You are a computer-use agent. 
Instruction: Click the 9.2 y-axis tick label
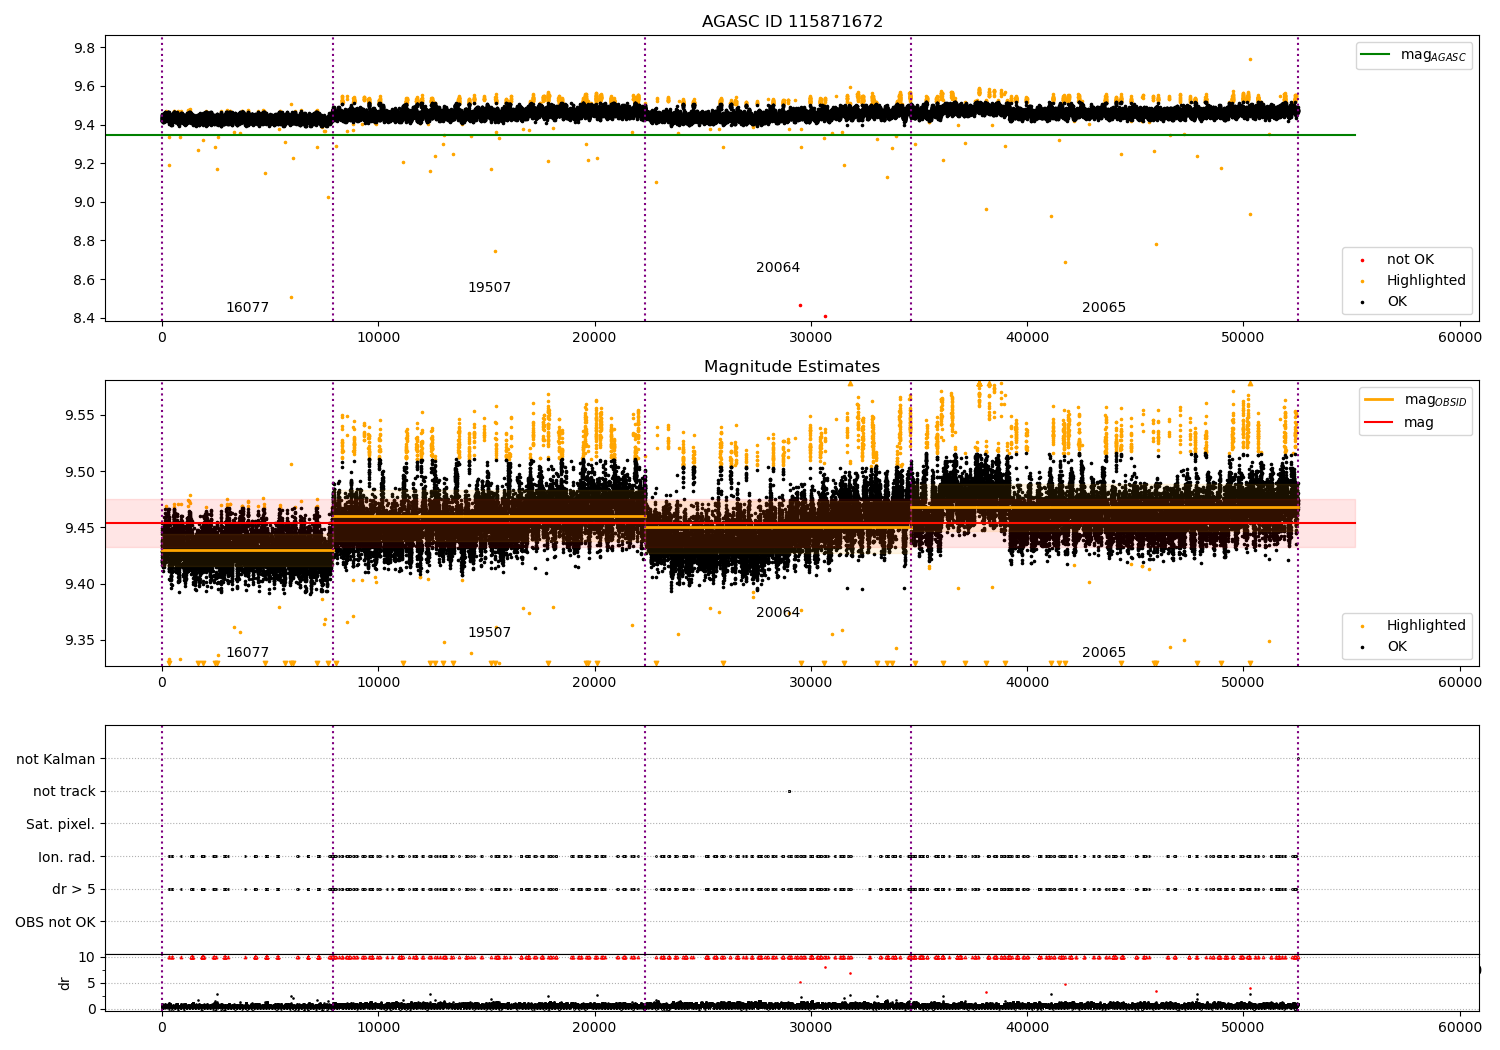[x=84, y=164]
